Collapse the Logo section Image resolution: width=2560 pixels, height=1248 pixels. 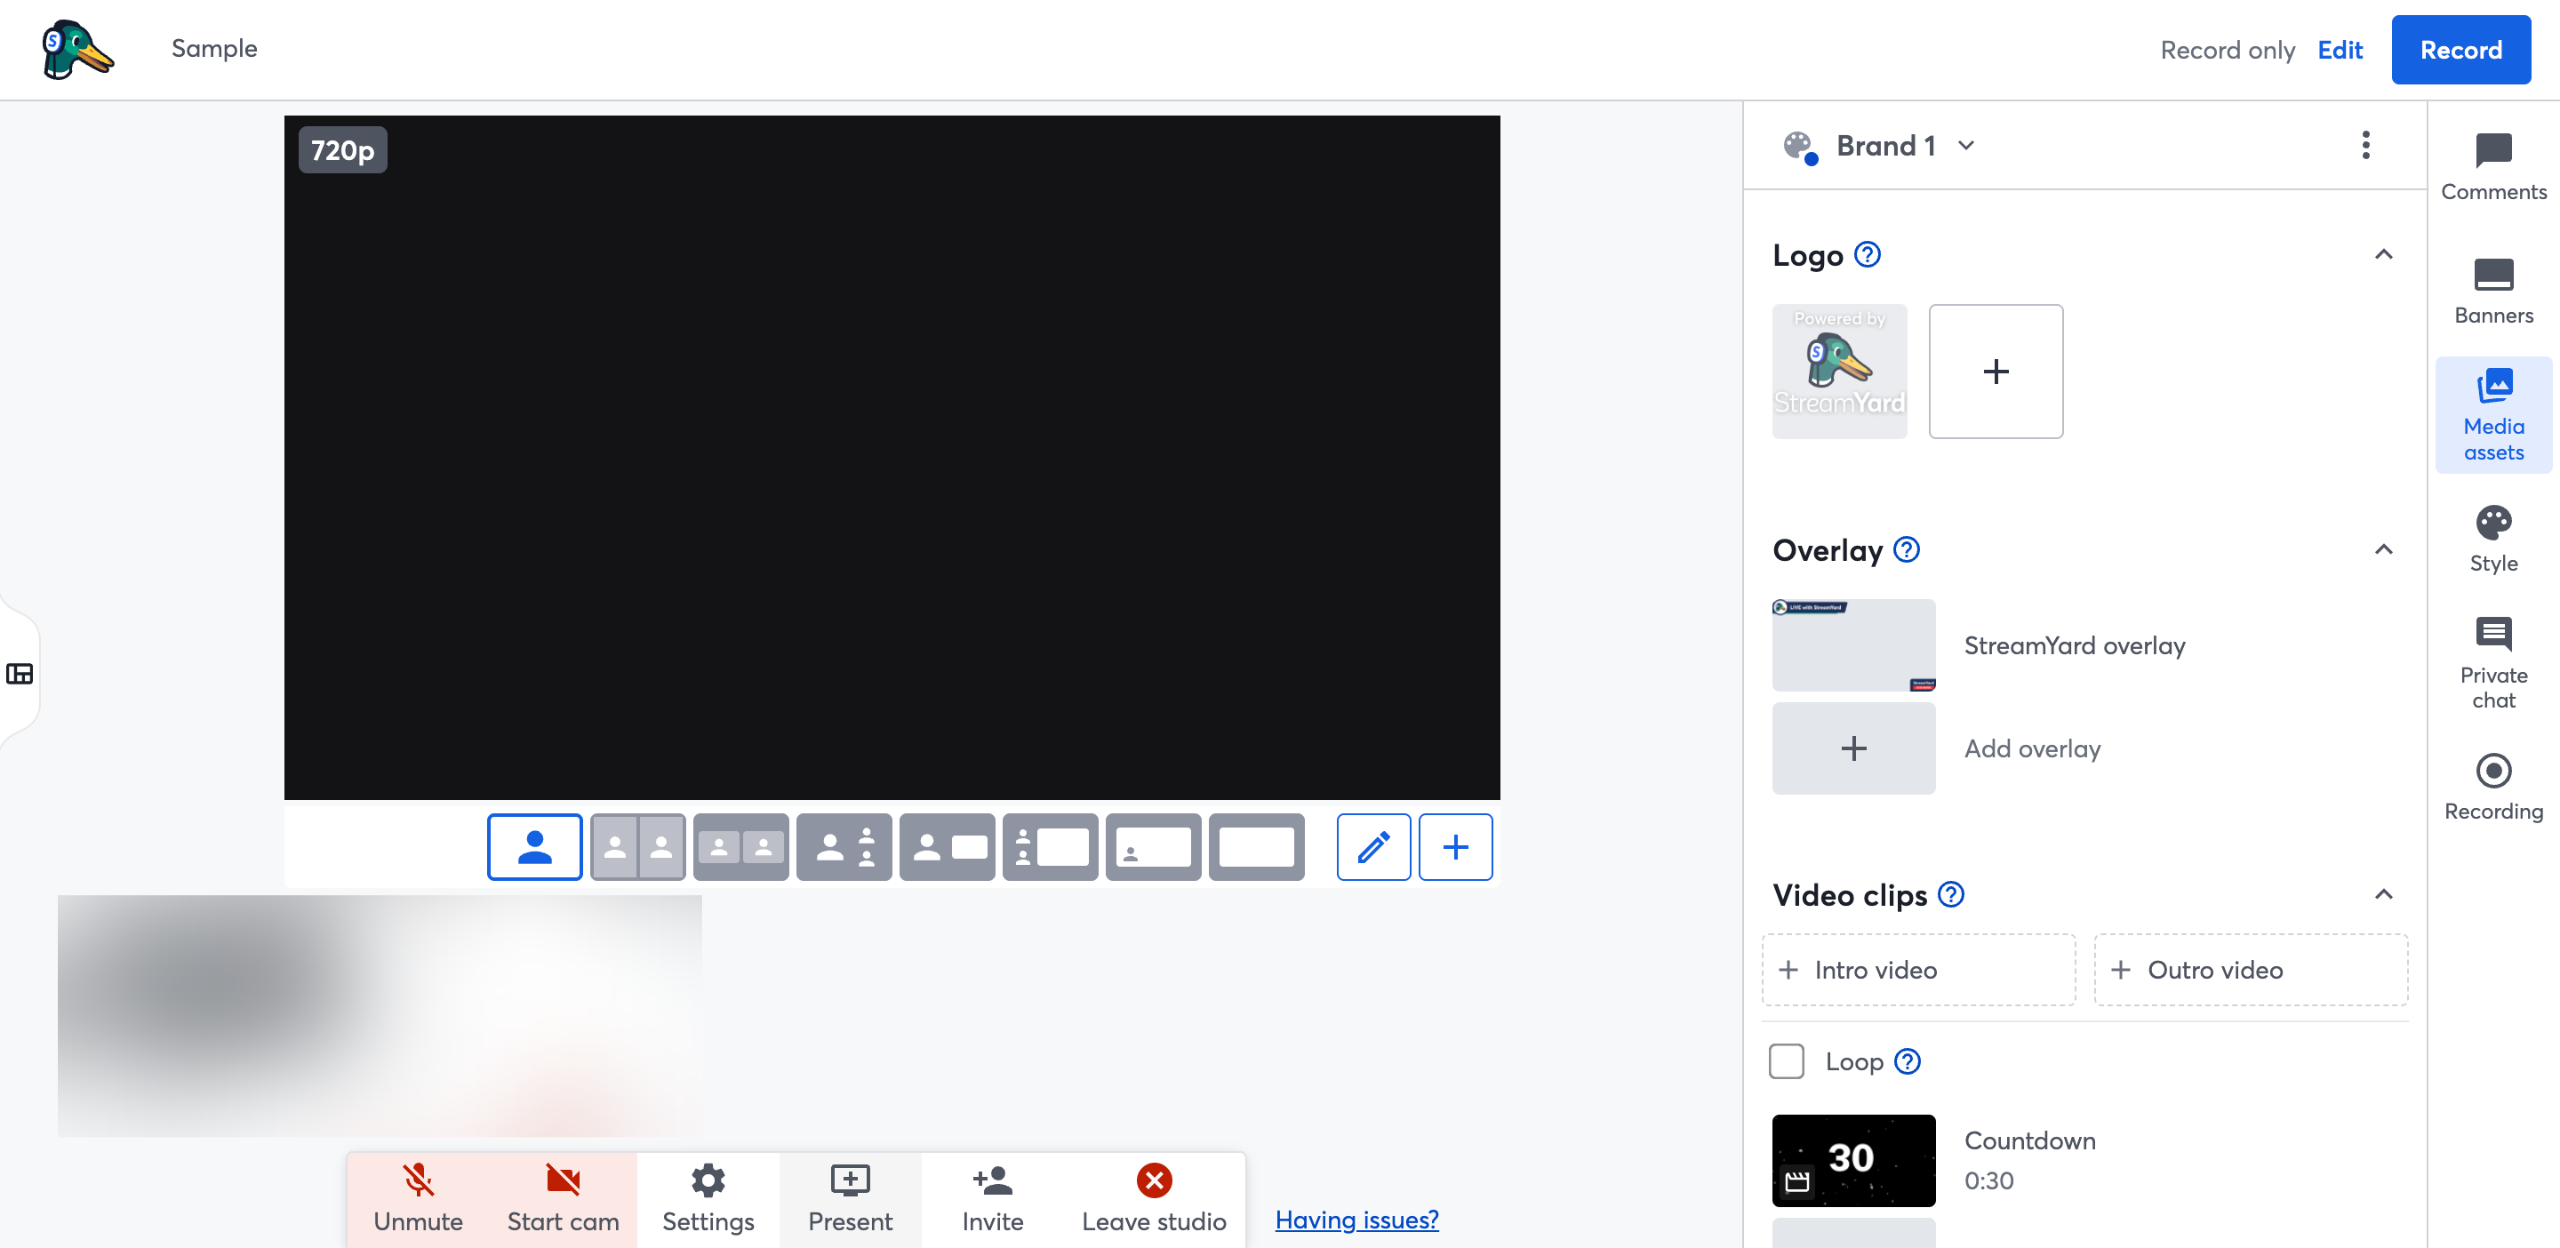[x=2383, y=255]
